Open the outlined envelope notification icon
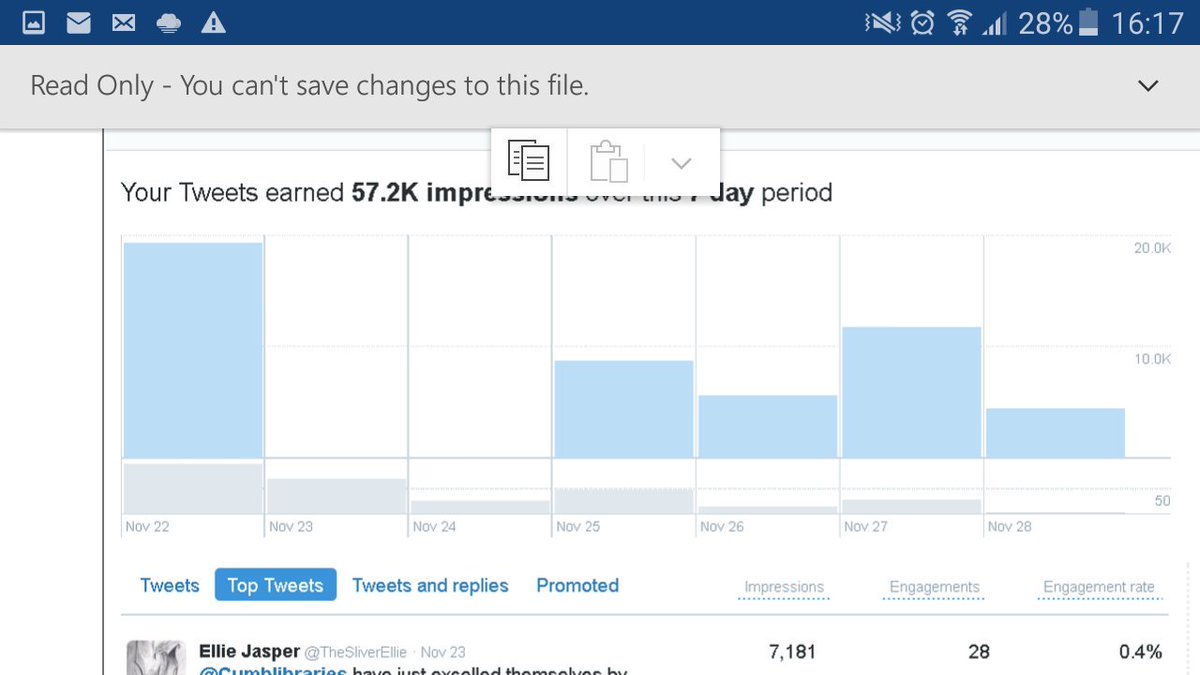The width and height of the screenshot is (1200, 675). [x=123, y=22]
